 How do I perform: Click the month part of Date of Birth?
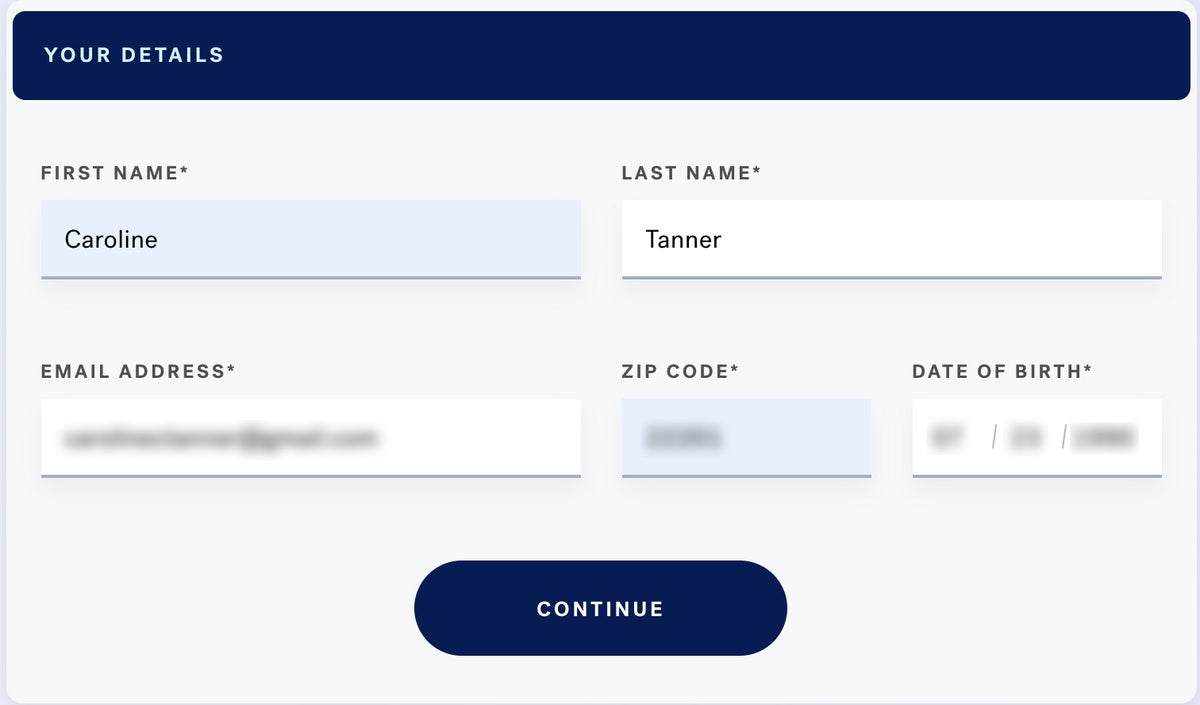click(946, 437)
